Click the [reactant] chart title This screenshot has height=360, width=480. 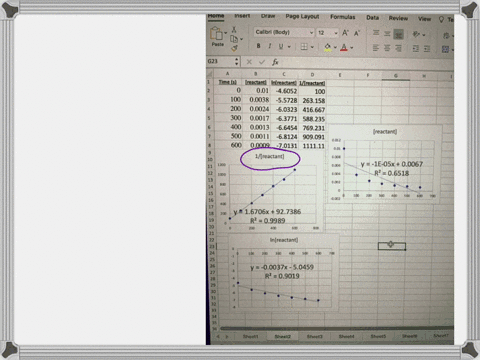[x=385, y=131]
